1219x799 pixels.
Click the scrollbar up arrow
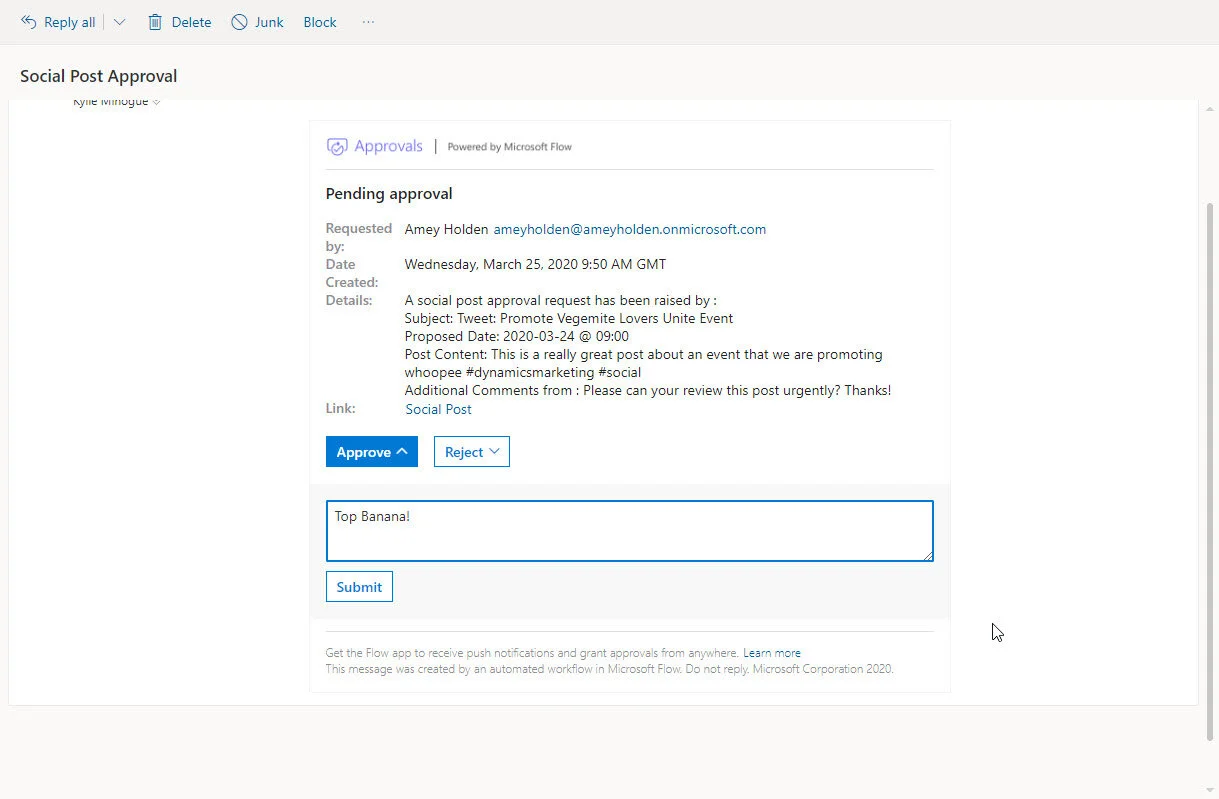1212,108
